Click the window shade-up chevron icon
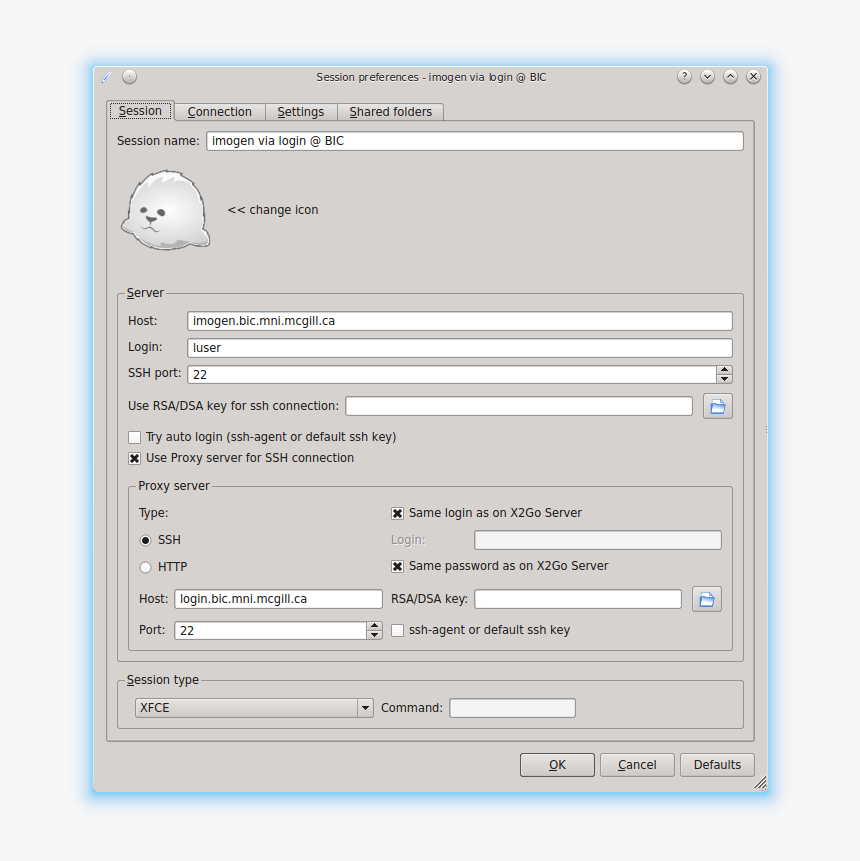This screenshot has height=861, width=860. click(730, 76)
